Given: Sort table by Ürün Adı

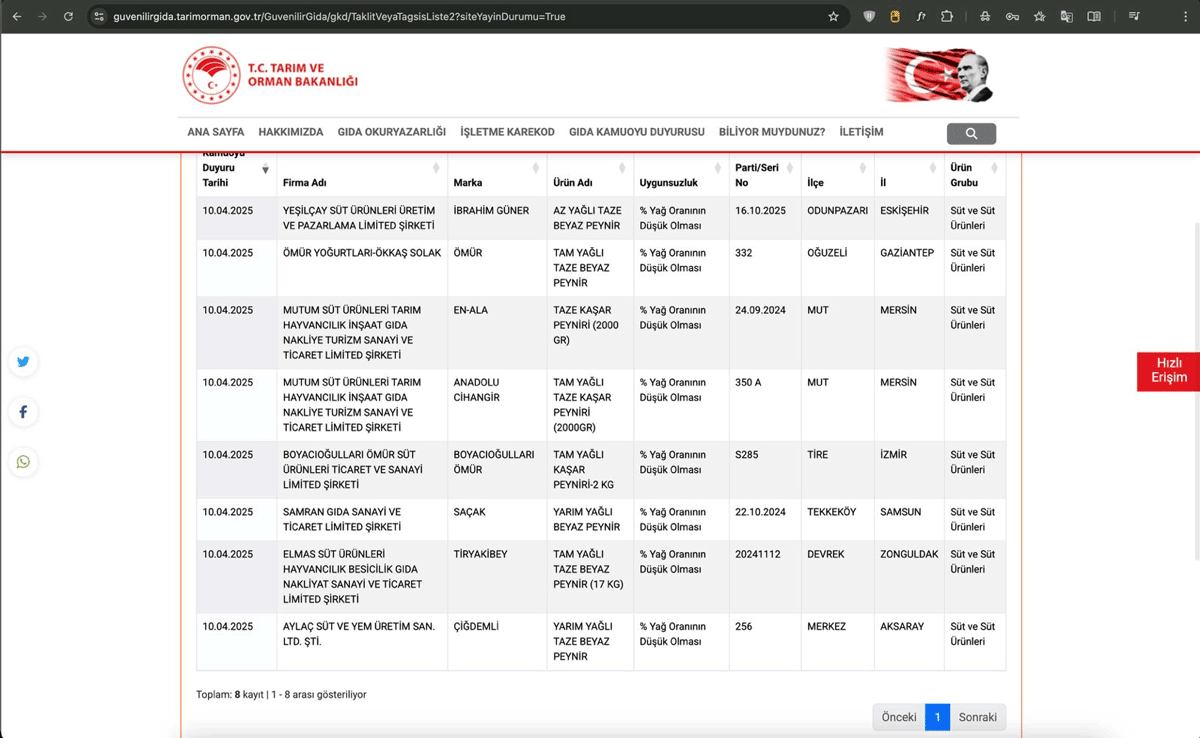Looking at the screenshot, I should pyautogui.click(x=590, y=175).
